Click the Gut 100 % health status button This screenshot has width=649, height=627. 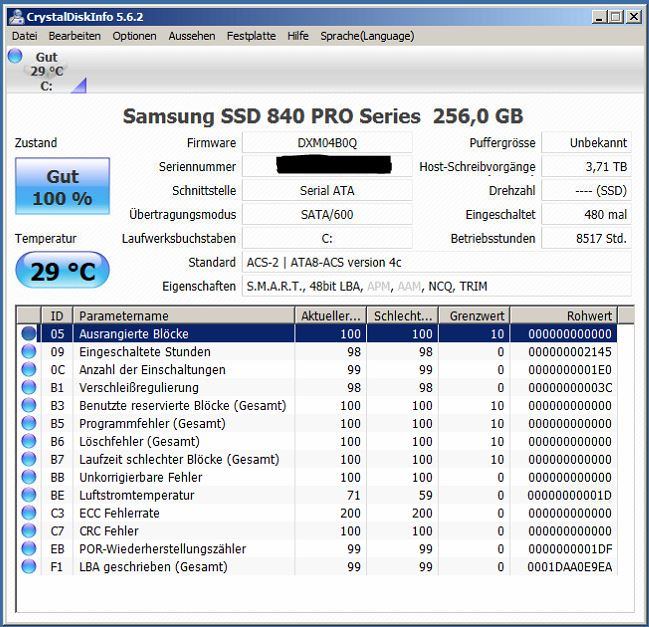point(62,186)
